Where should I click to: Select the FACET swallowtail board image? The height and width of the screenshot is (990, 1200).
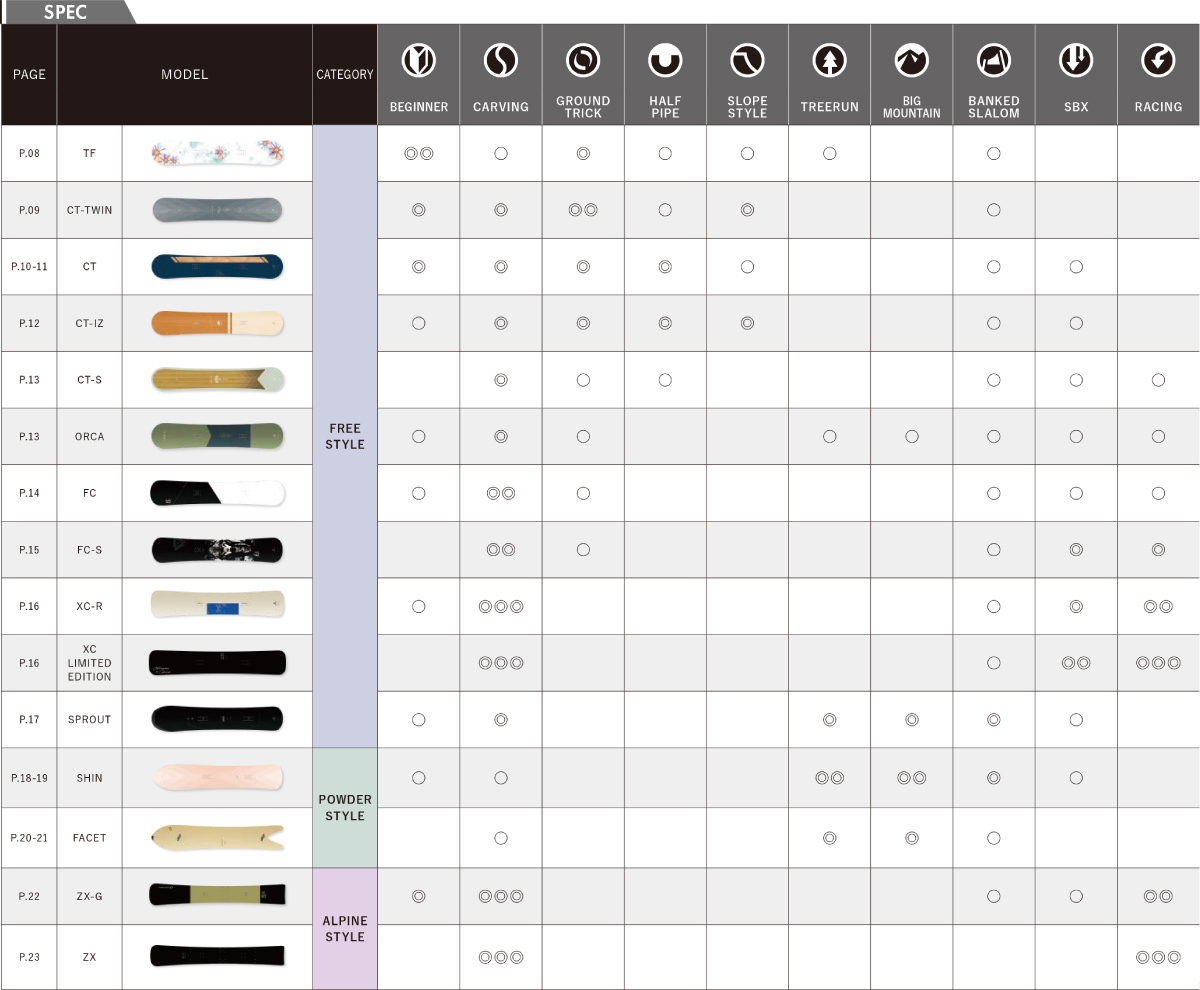(x=217, y=838)
